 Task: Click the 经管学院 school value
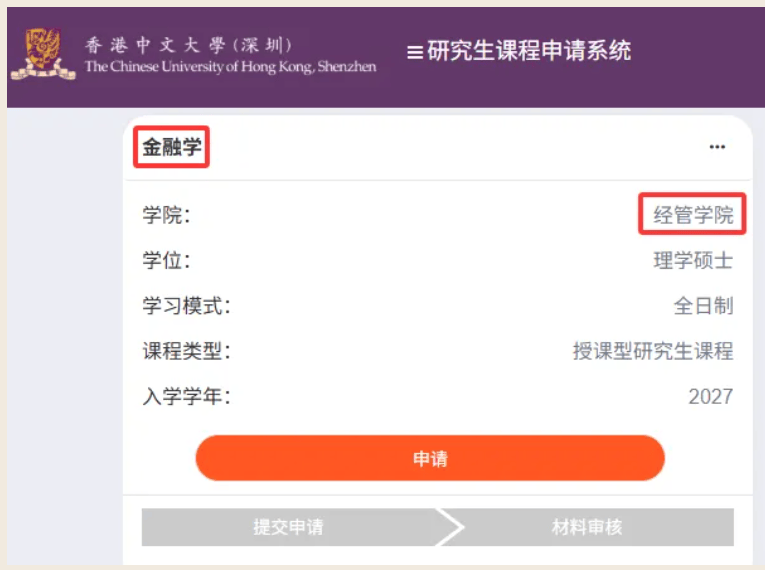(x=693, y=215)
